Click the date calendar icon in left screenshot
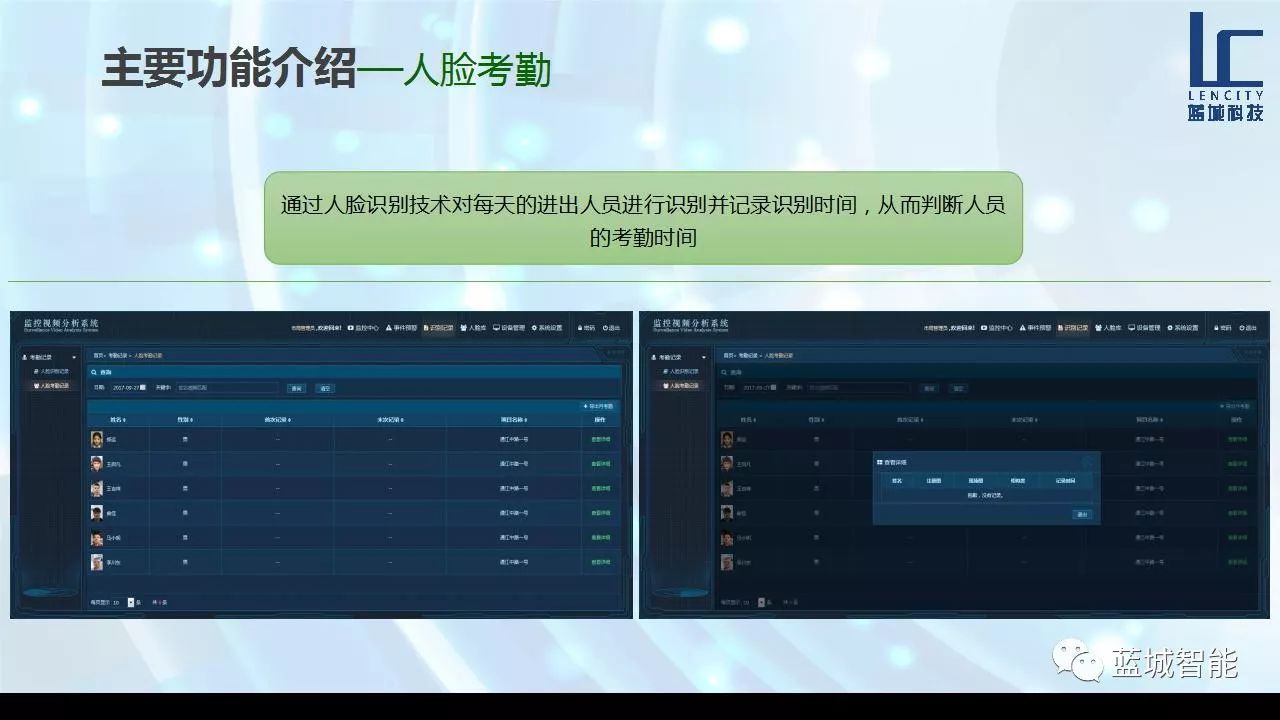The height and width of the screenshot is (720, 1280). (143, 388)
